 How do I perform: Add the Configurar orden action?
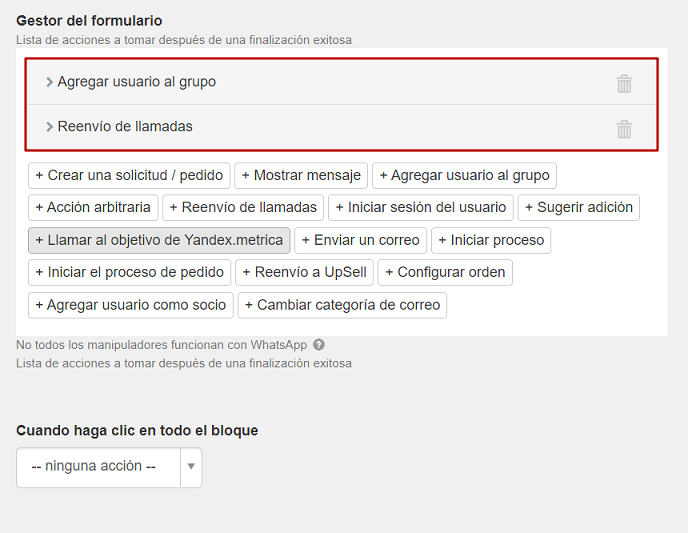tap(445, 272)
